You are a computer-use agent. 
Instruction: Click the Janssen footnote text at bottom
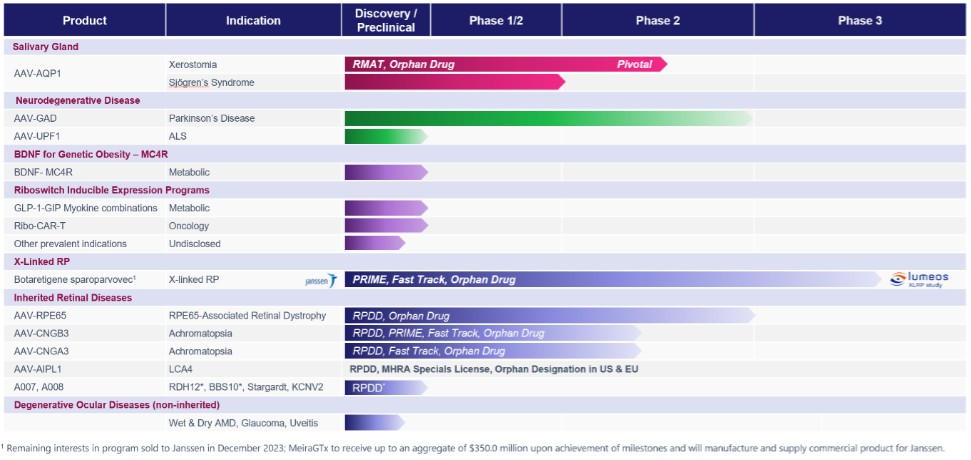coord(472,447)
